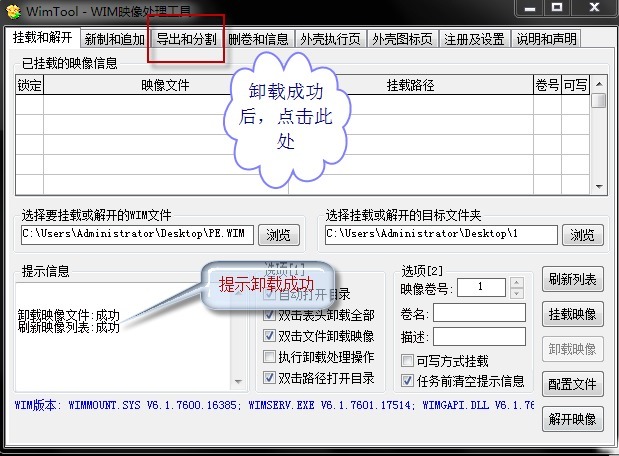This screenshot has width=619, height=456.
Task: Open the 外壳图标页 tab
Action: coord(402,39)
